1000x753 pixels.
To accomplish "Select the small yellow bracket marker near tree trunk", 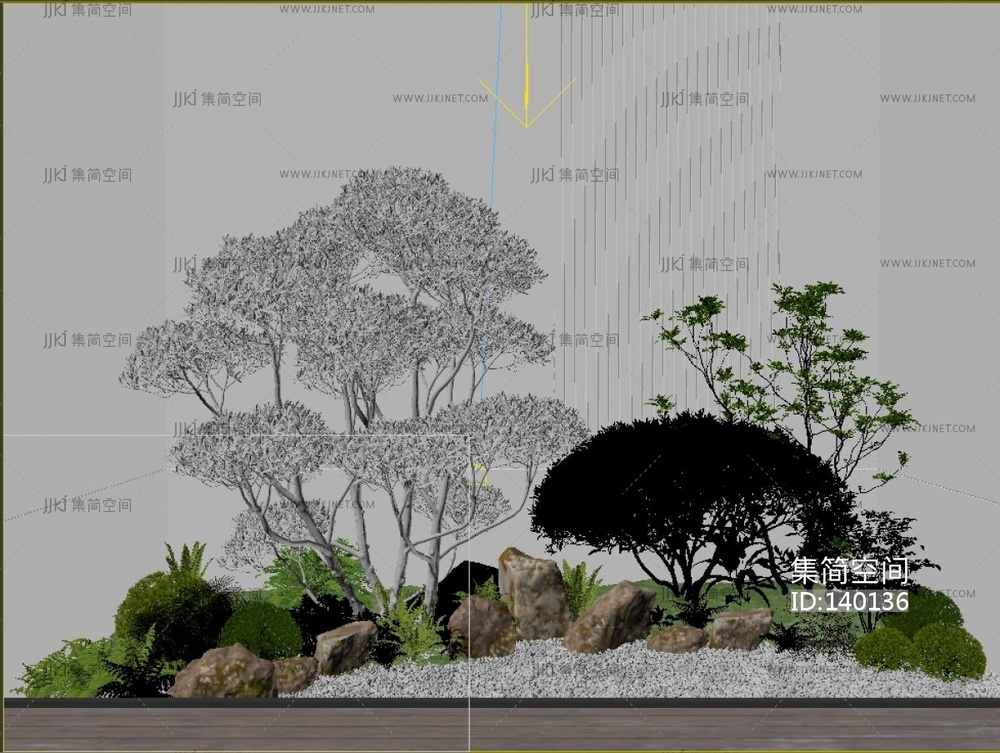I will pyautogui.click(x=481, y=474).
